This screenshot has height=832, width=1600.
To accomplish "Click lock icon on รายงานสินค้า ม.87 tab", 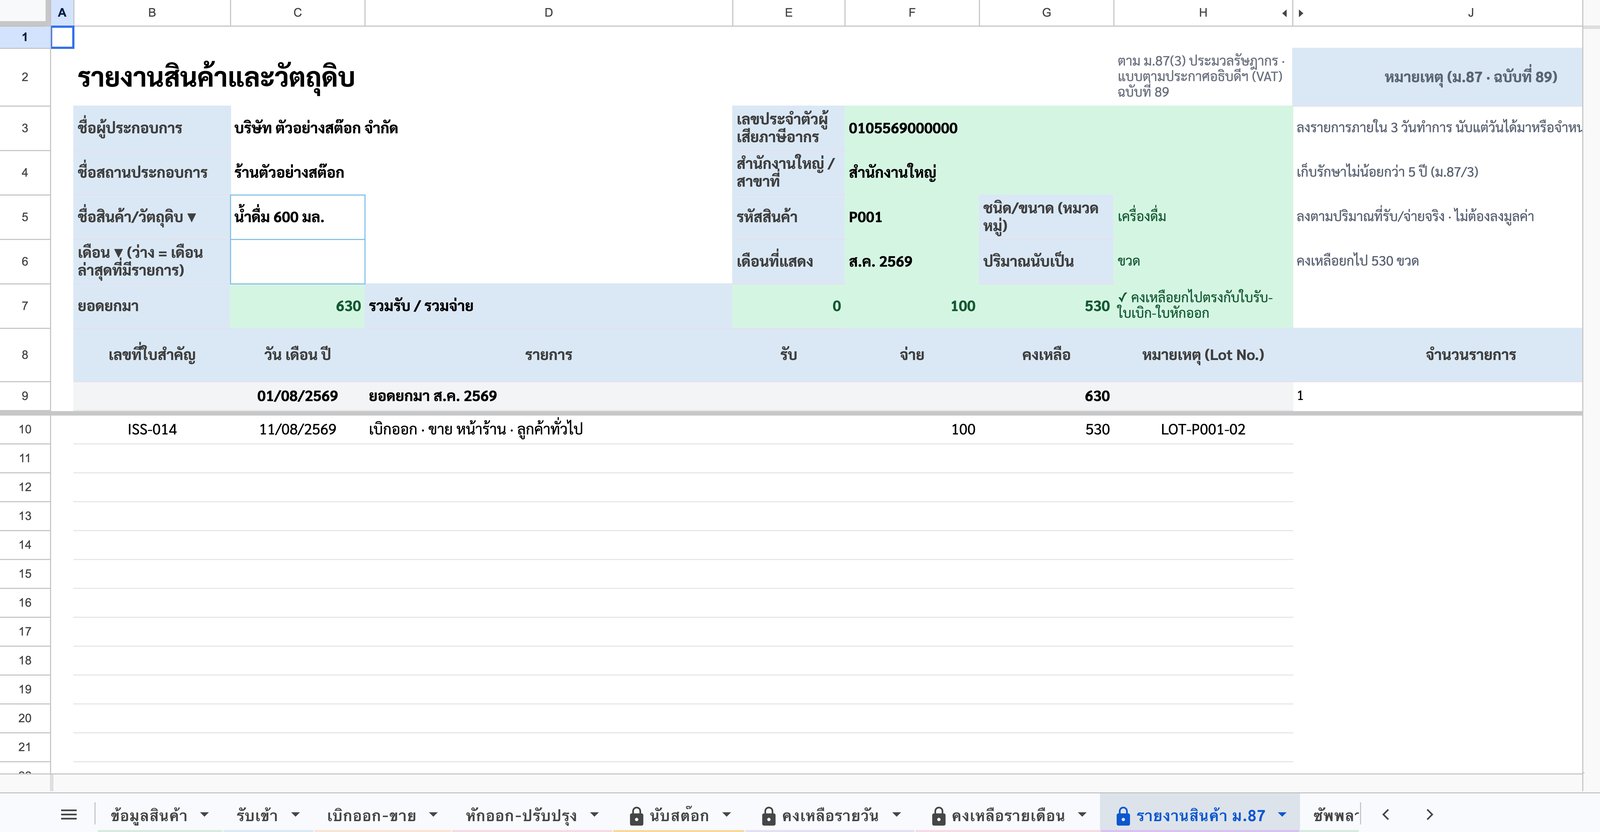I will pyautogui.click(x=1123, y=816).
